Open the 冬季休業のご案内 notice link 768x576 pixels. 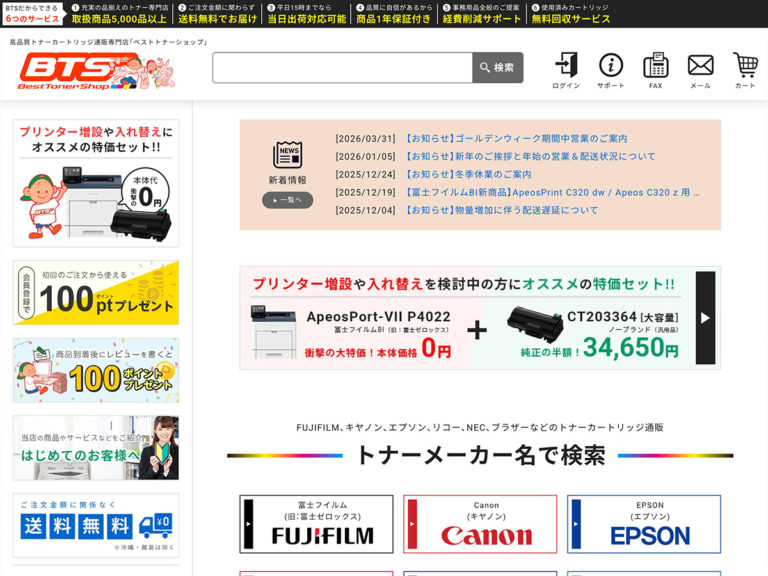pos(468,174)
